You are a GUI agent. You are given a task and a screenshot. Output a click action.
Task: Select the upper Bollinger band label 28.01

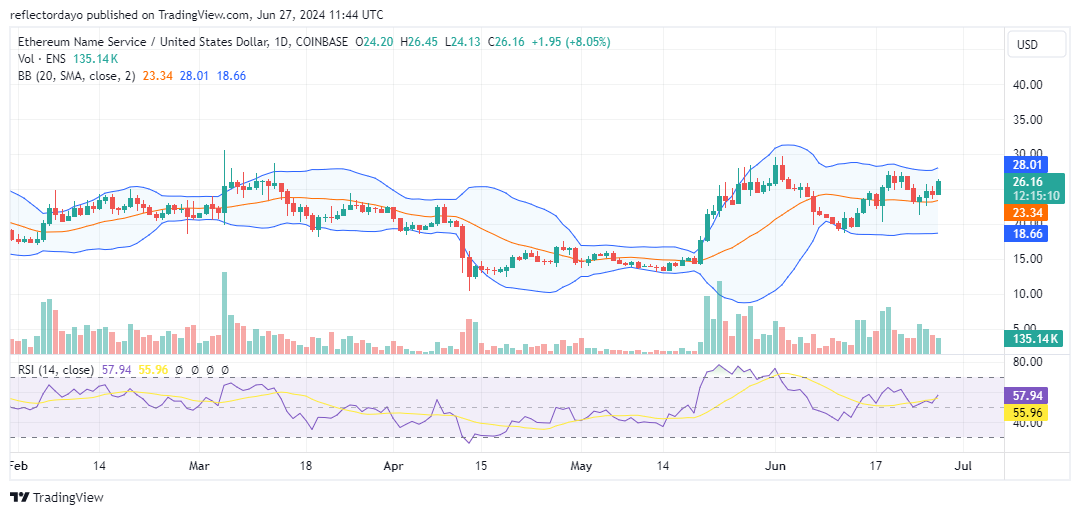tap(1026, 165)
